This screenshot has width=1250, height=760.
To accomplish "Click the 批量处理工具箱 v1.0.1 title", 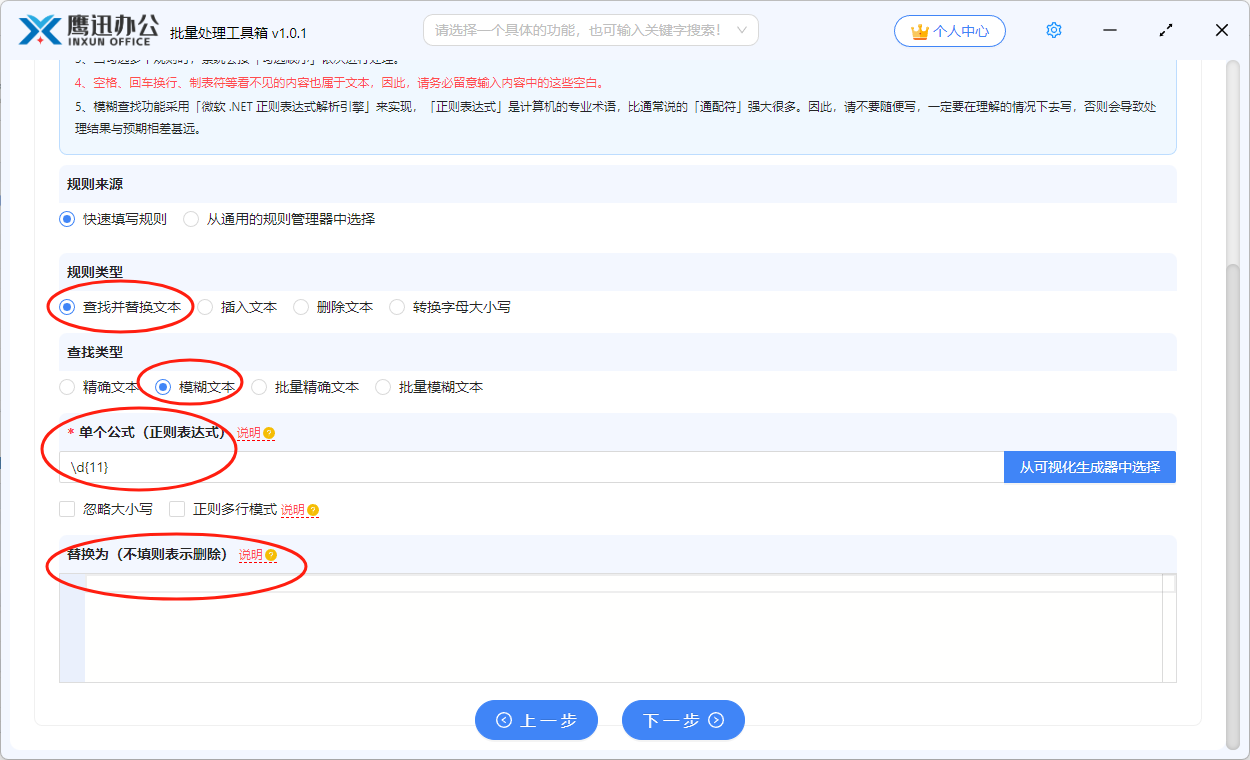I will [239, 33].
